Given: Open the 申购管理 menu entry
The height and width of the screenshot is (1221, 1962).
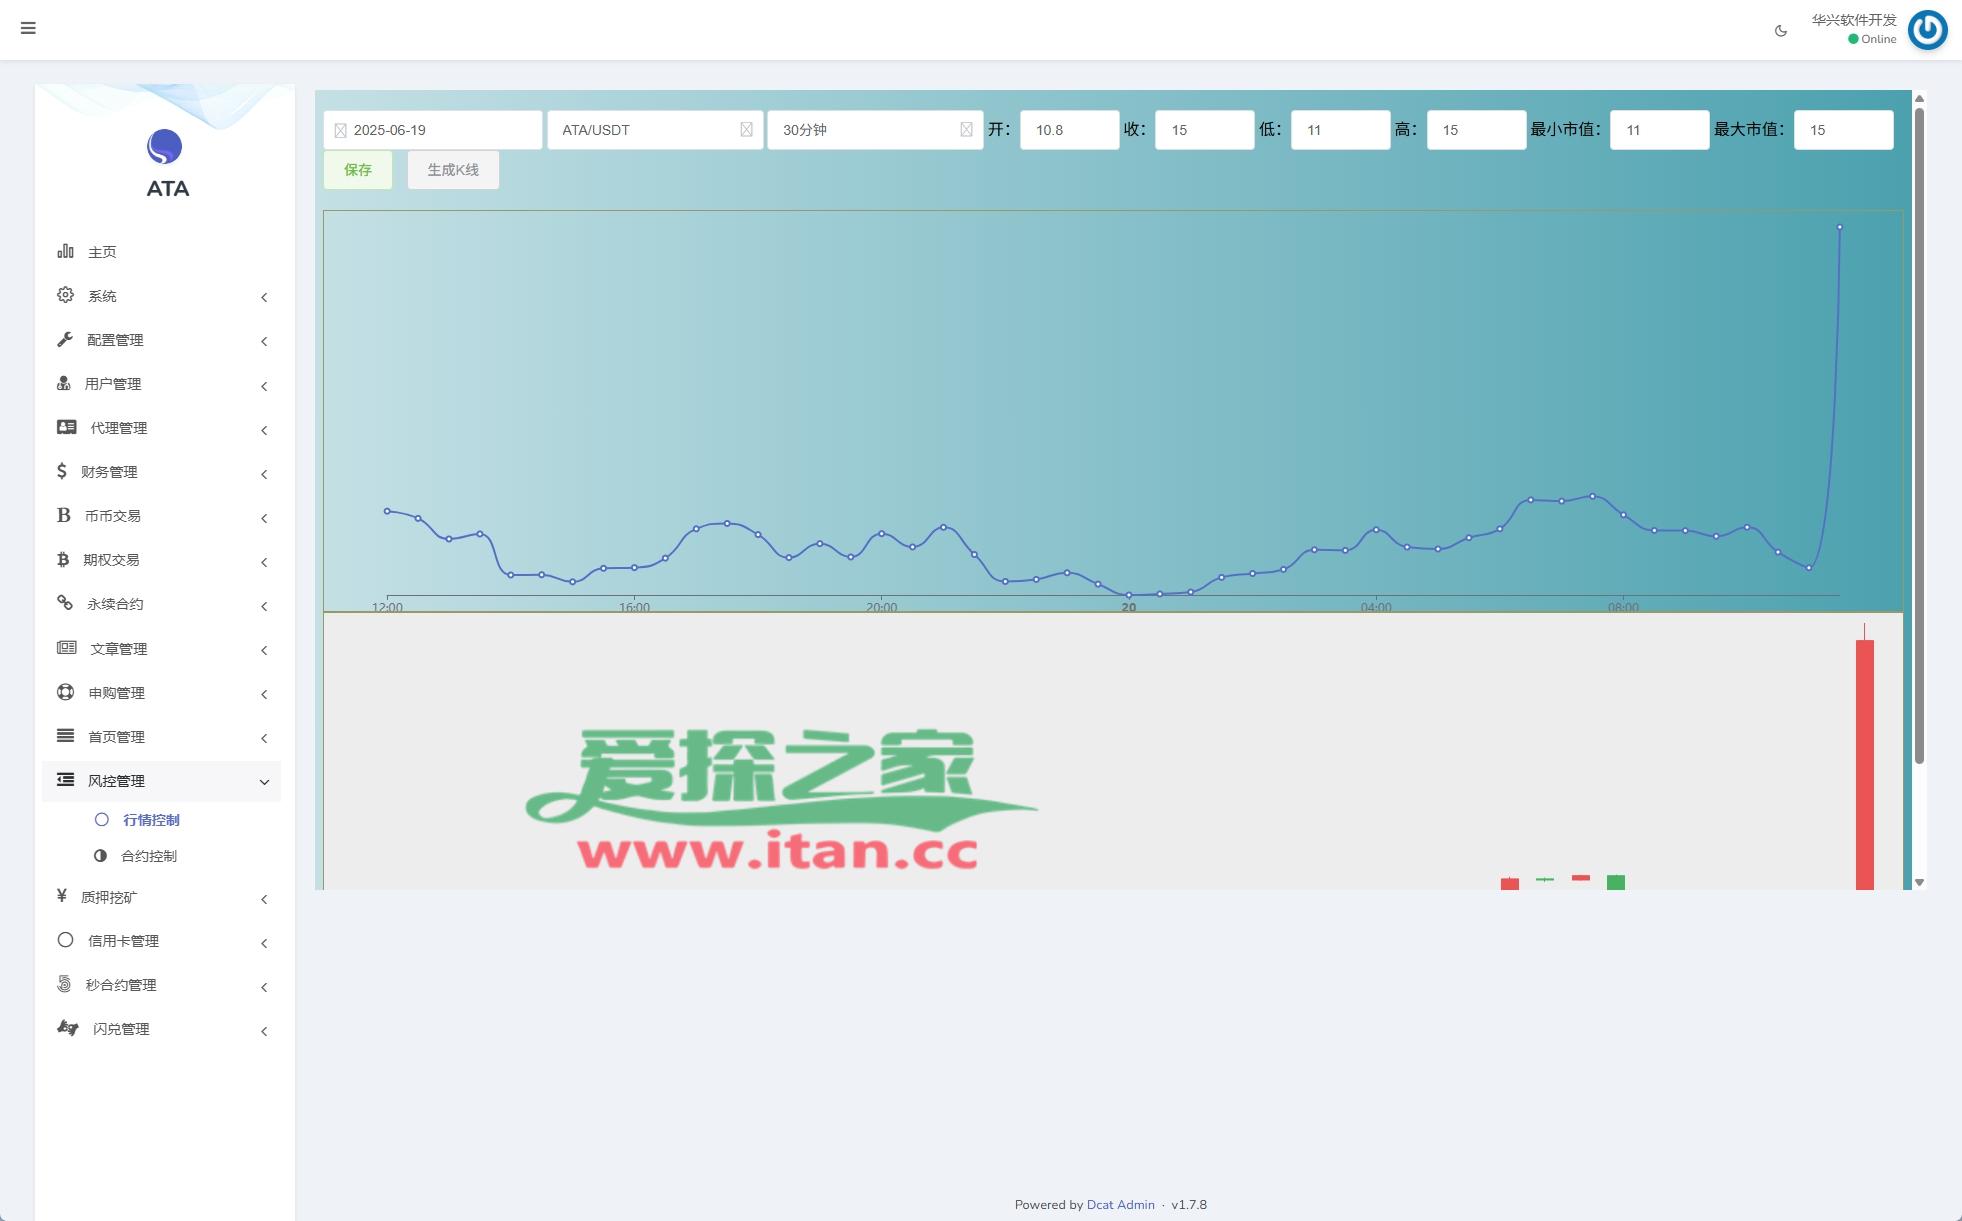Looking at the screenshot, I should (161, 692).
